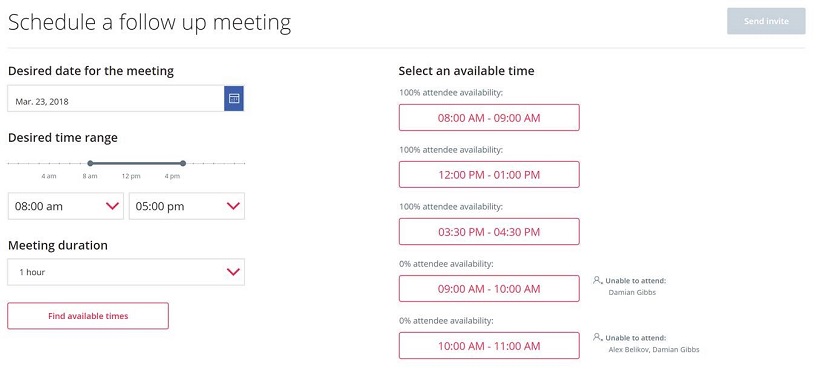820x371 pixels.
Task: Click the 12 pm mark on time slider
Action: pos(131,176)
